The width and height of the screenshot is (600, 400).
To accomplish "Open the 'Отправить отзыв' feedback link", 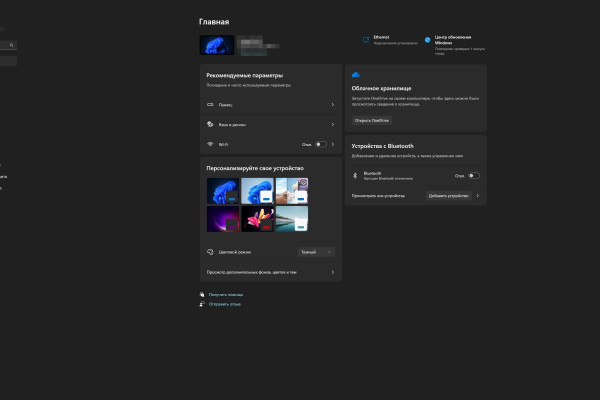I will 225,304.
